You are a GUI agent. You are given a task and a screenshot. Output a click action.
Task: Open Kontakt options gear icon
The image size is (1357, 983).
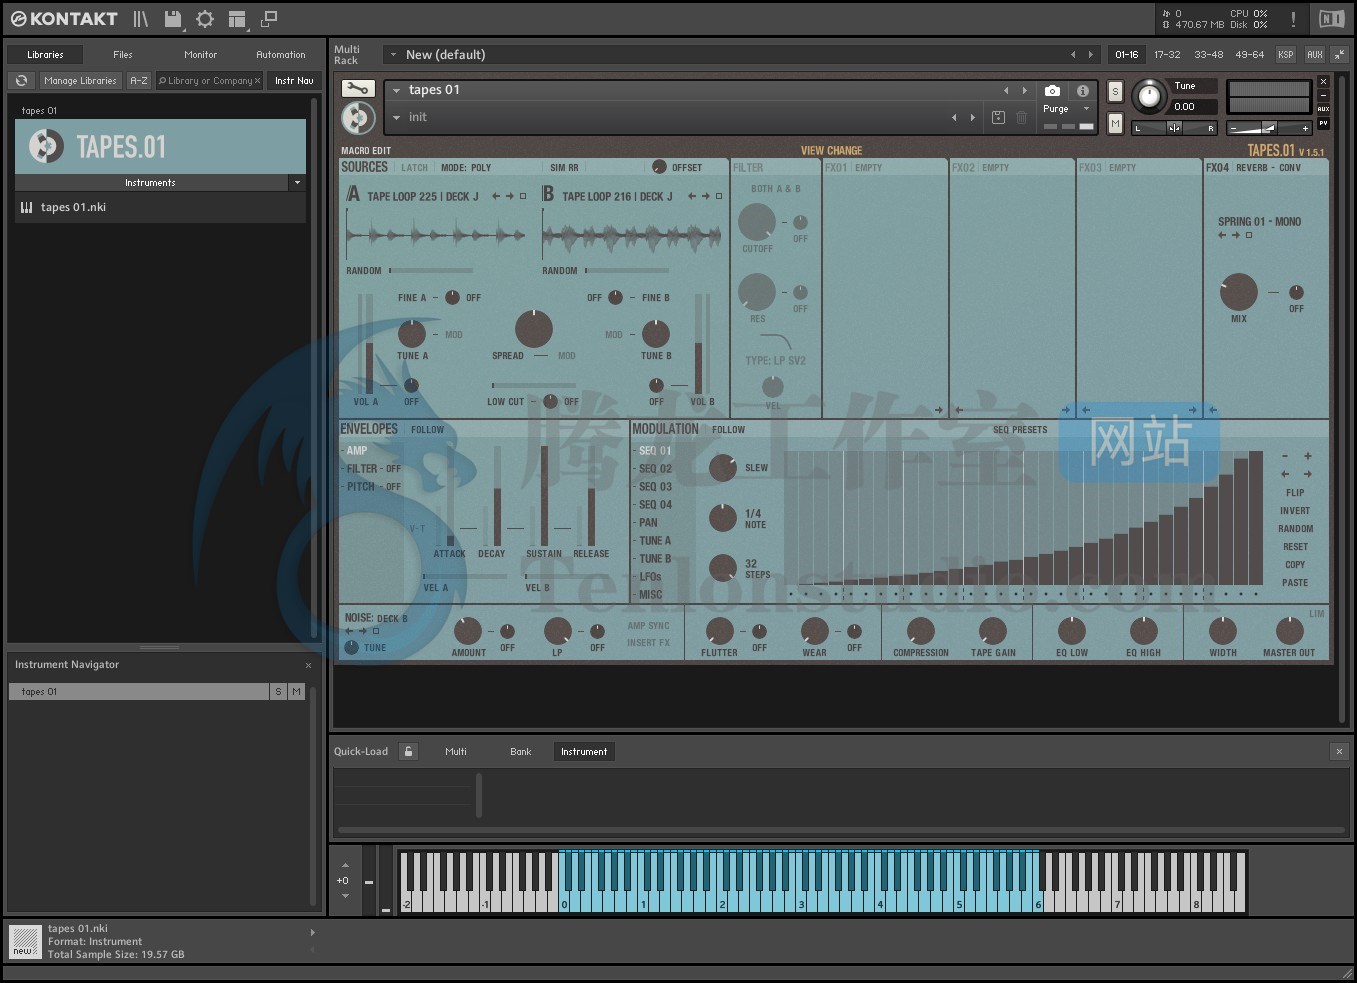coord(205,19)
